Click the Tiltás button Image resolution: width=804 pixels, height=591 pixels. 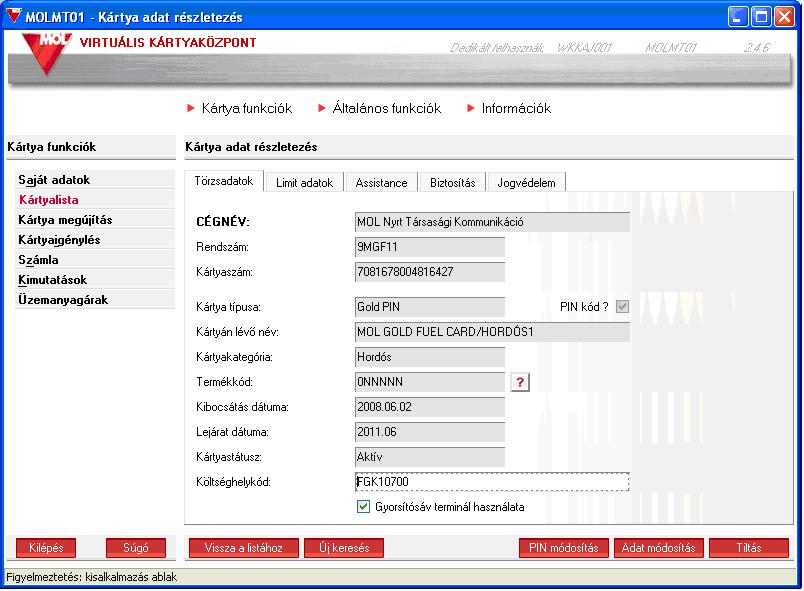749,548
